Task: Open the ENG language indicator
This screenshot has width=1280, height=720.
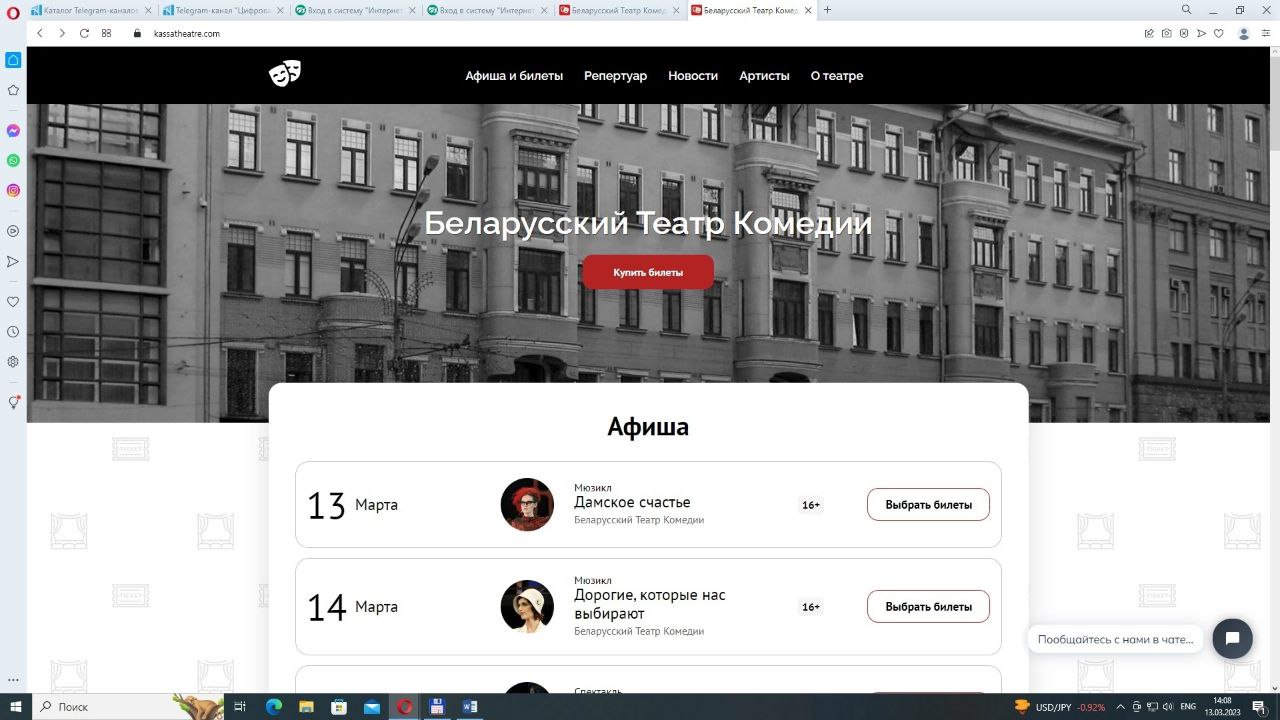Action: click(1188, 707)
